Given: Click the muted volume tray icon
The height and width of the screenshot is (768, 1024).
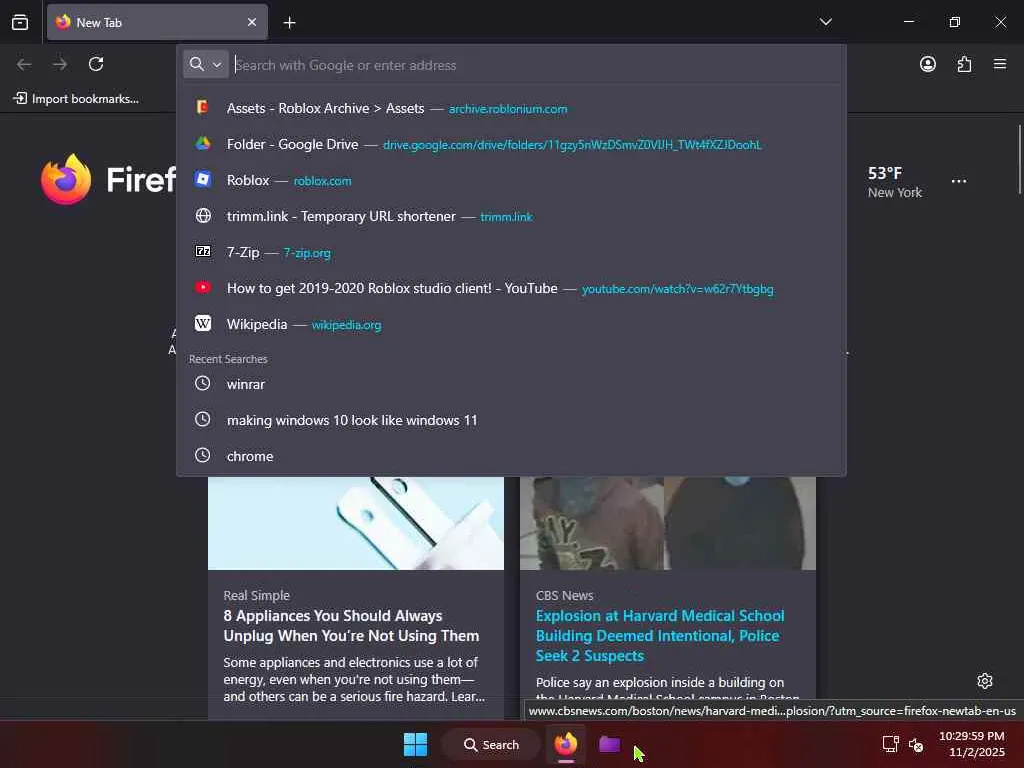Looking at the screenshot, I should click(916, 745).
